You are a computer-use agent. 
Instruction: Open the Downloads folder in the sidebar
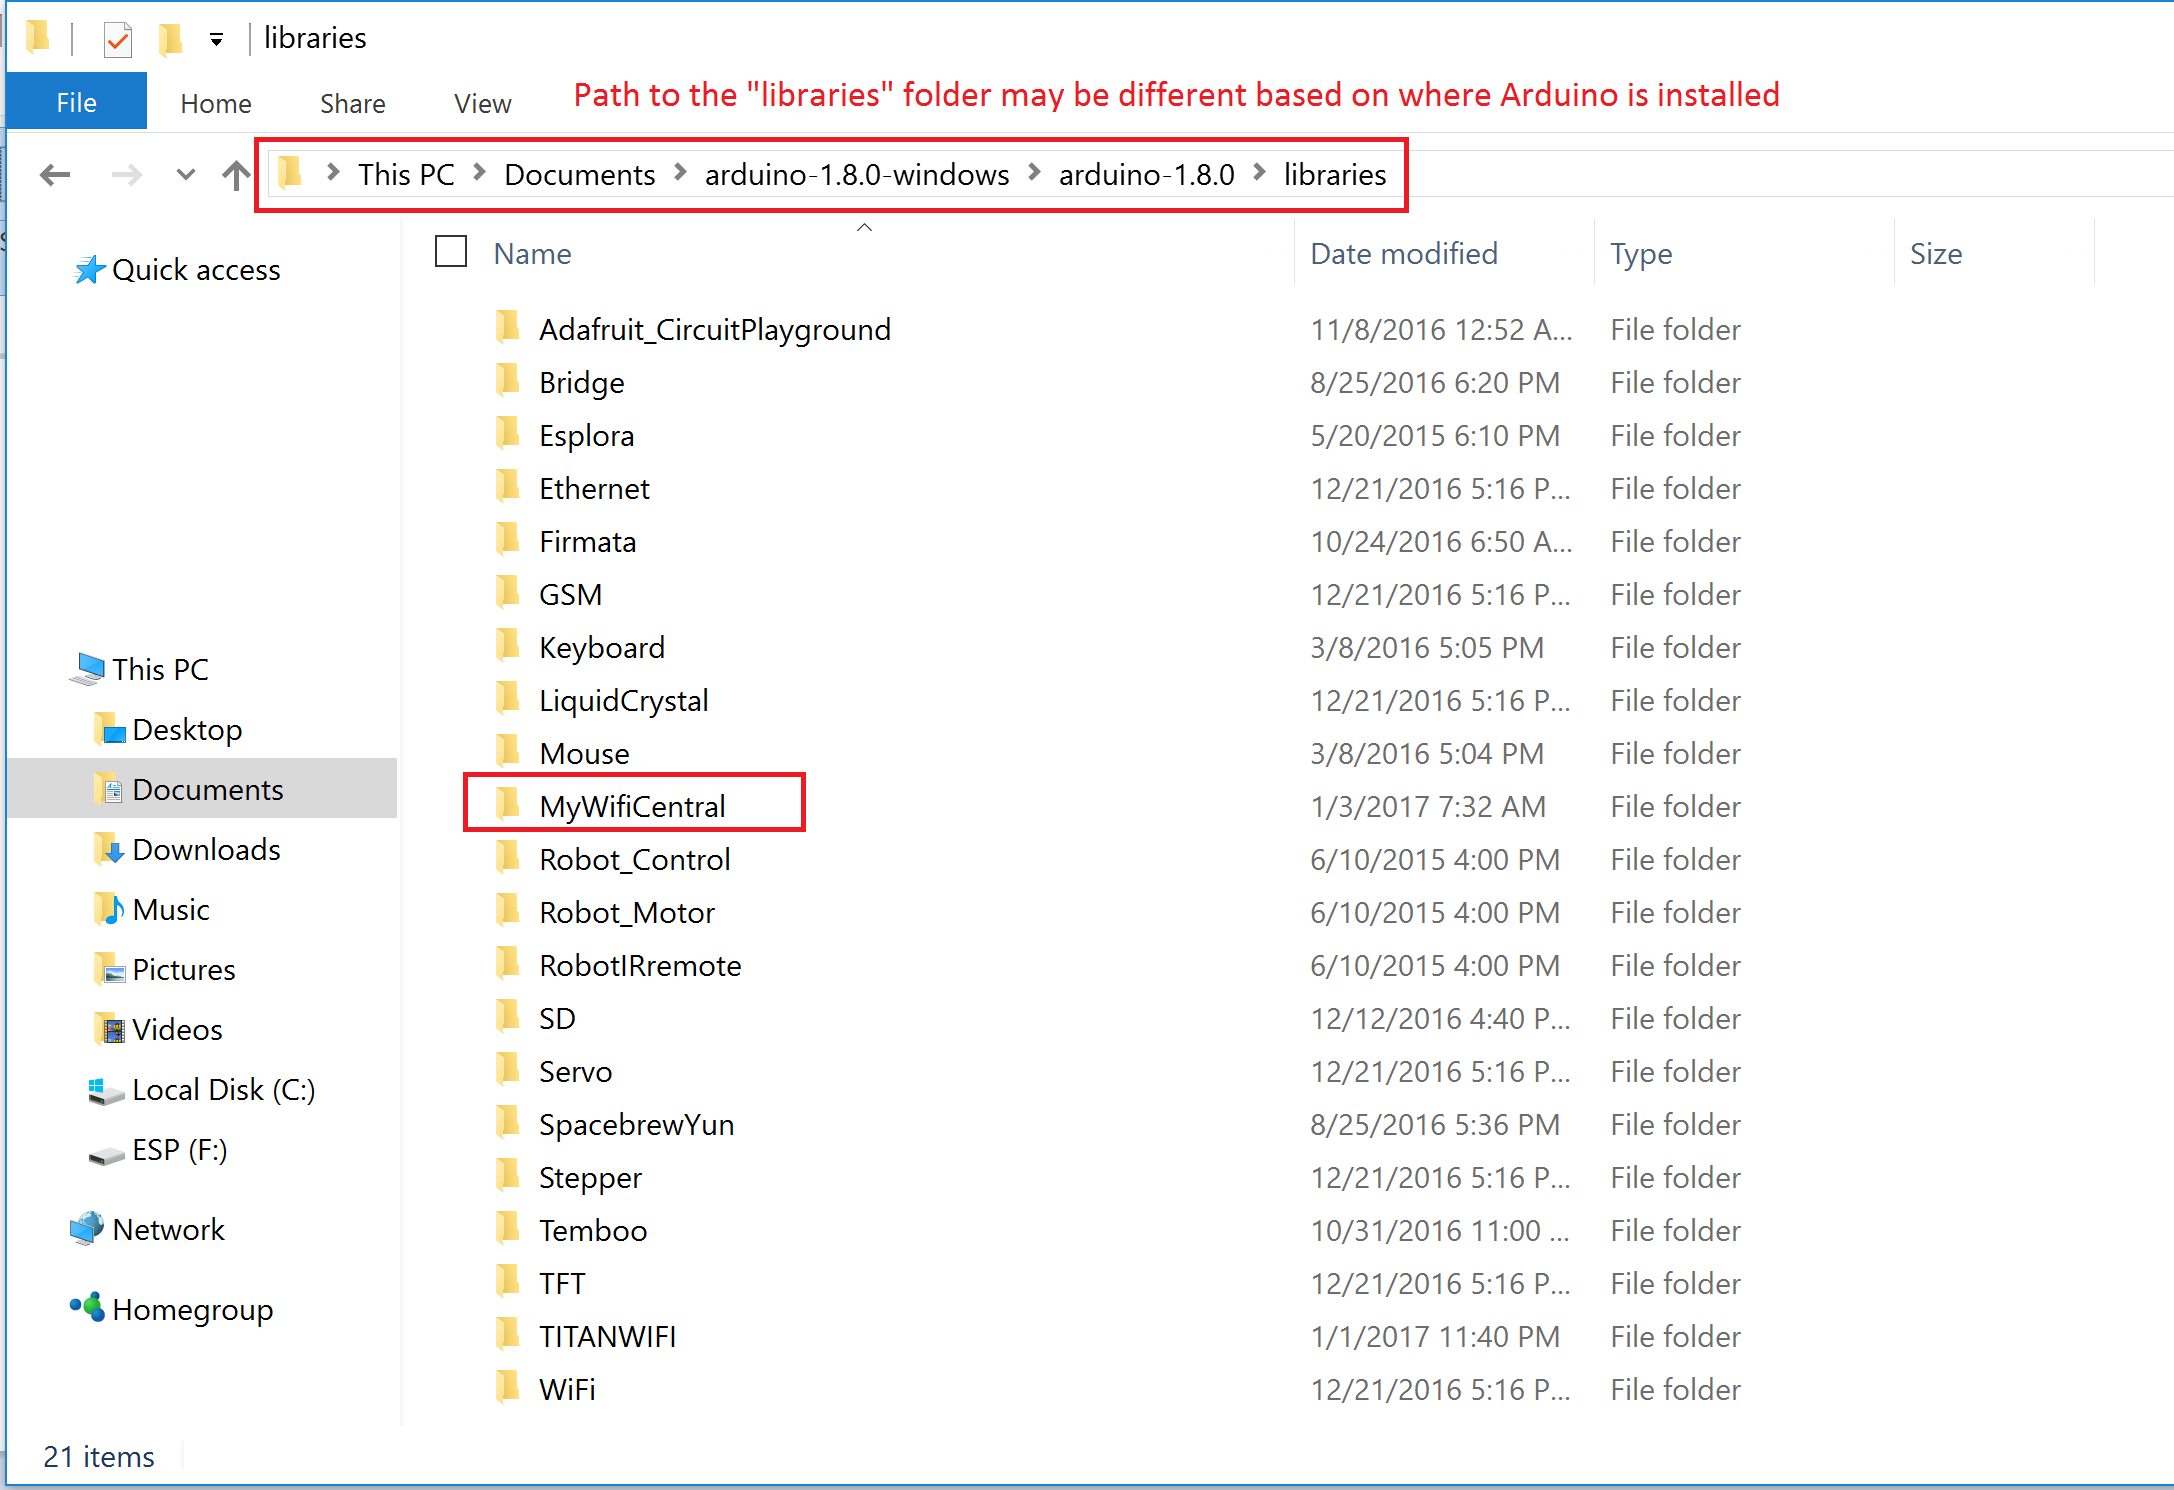point(205,849)
